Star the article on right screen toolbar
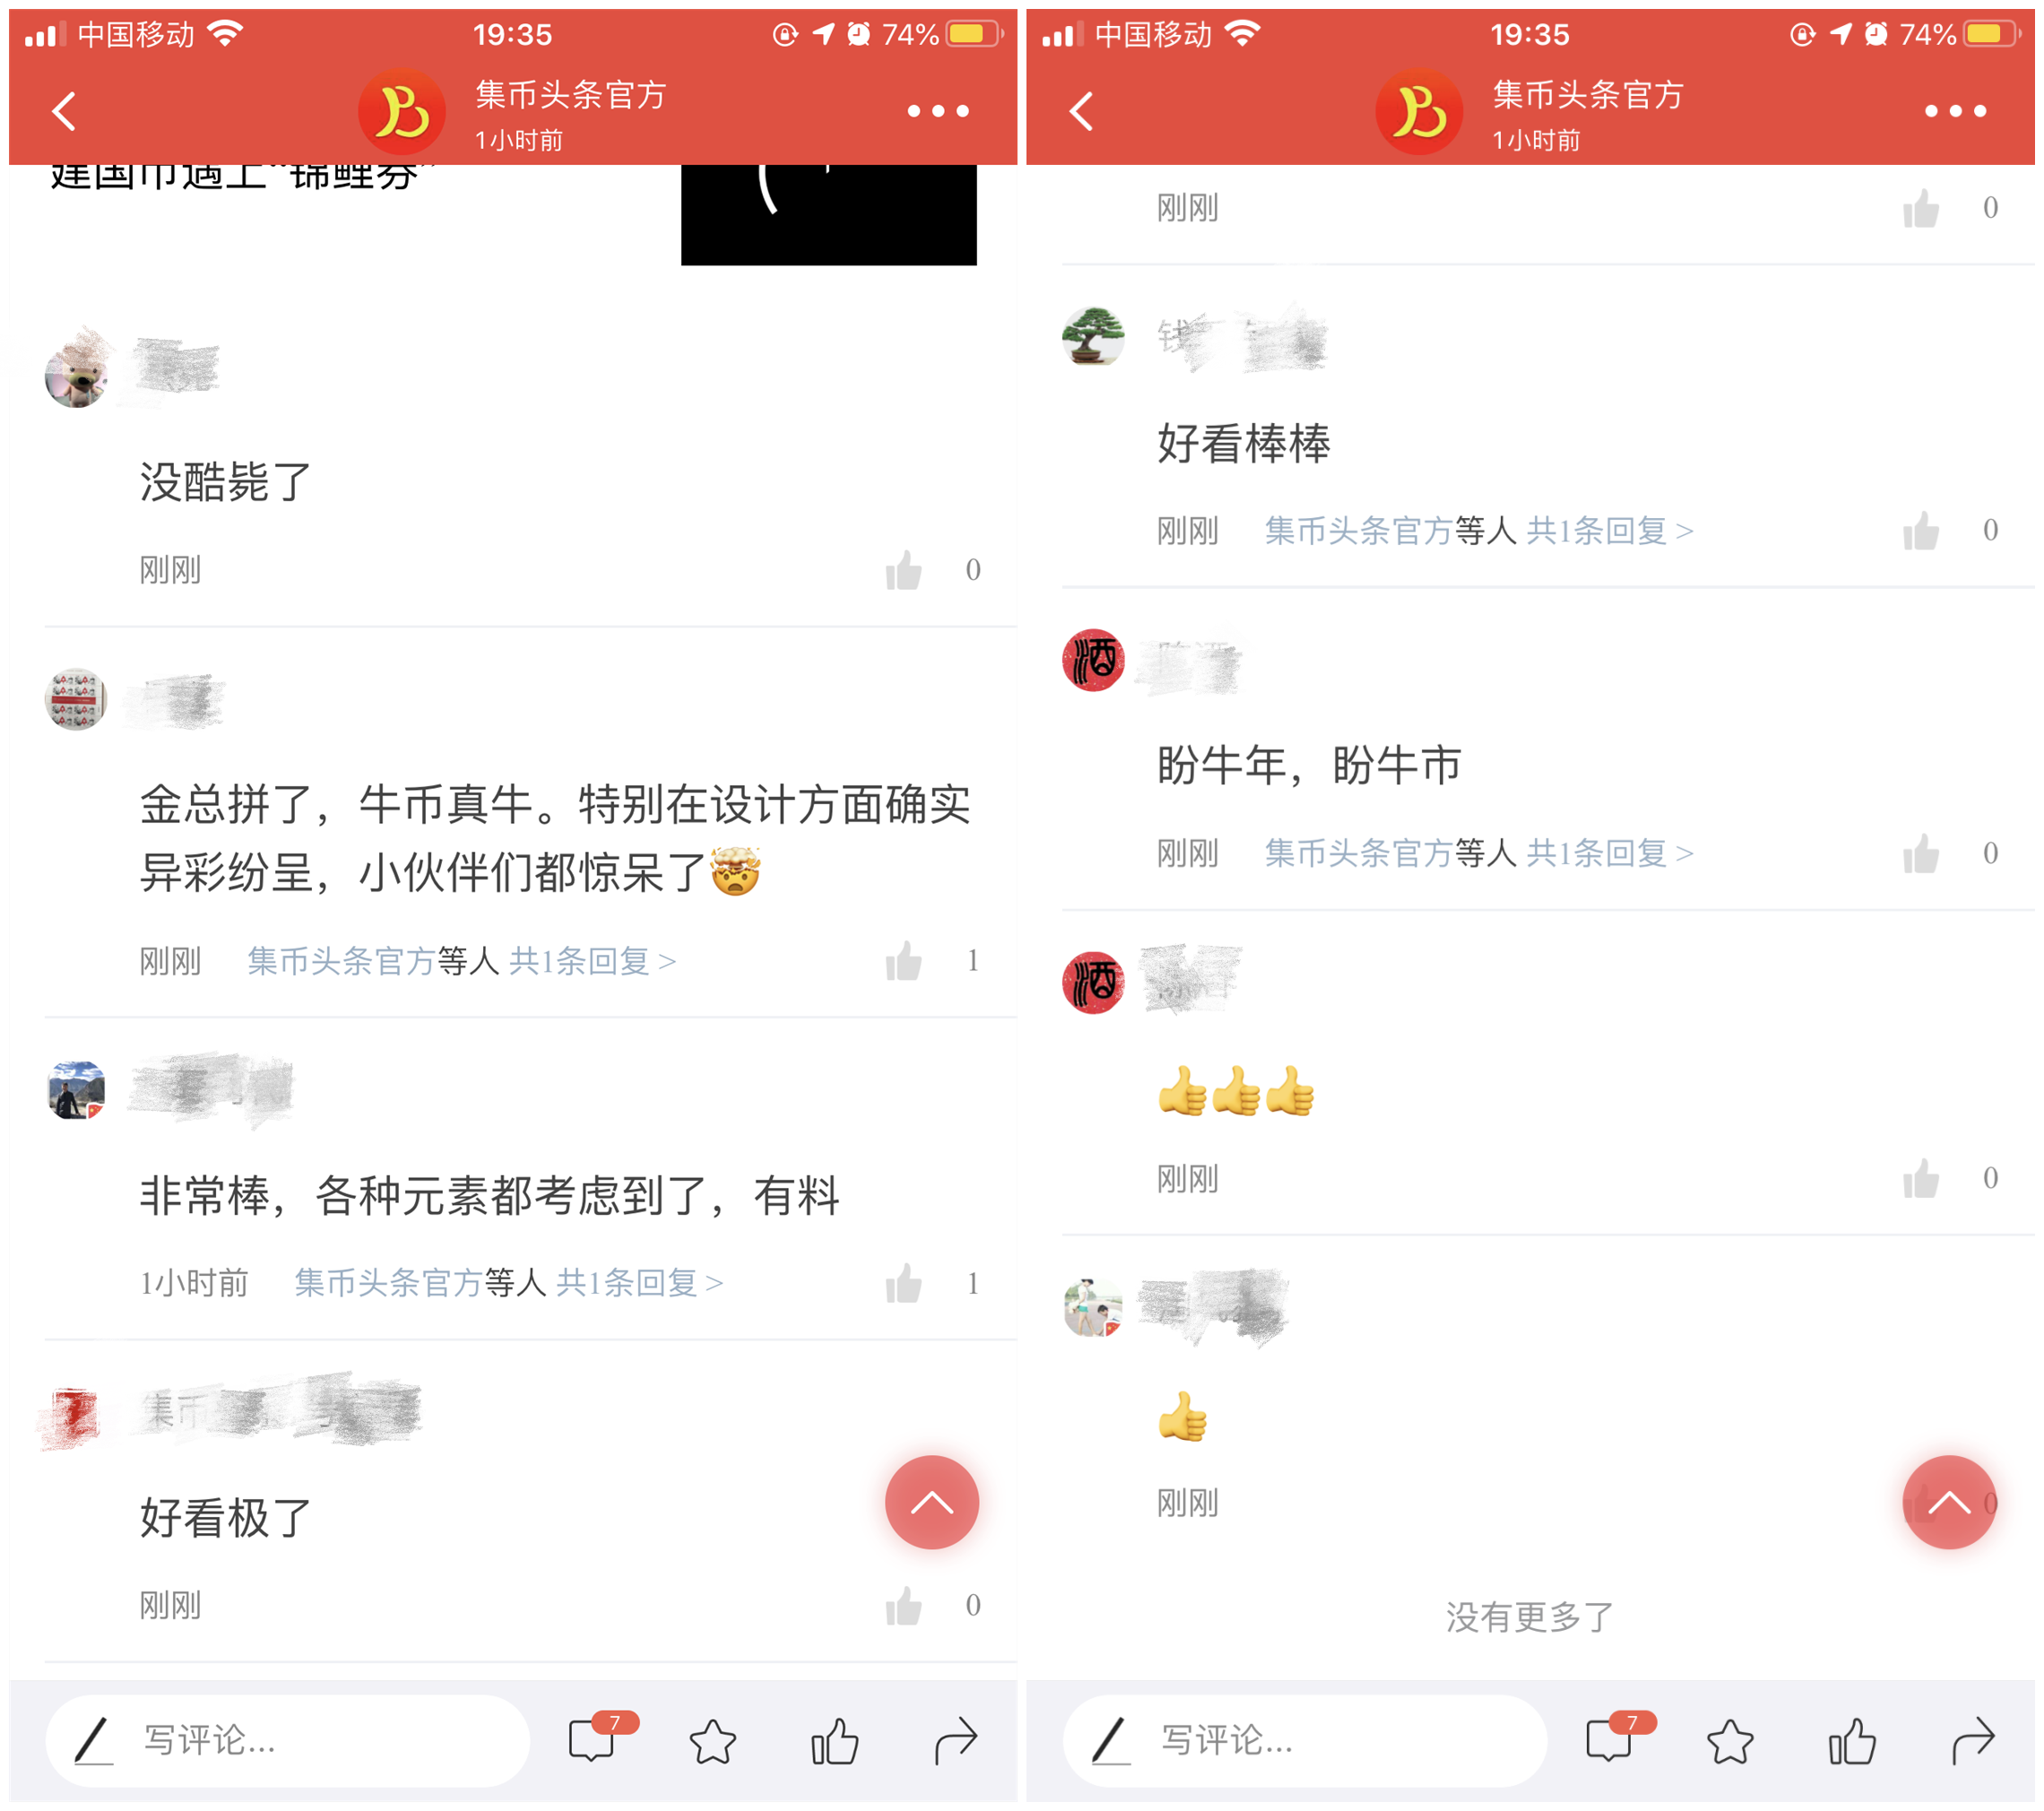This screenshot has width=2044, height=1811. point(1730,1741)
